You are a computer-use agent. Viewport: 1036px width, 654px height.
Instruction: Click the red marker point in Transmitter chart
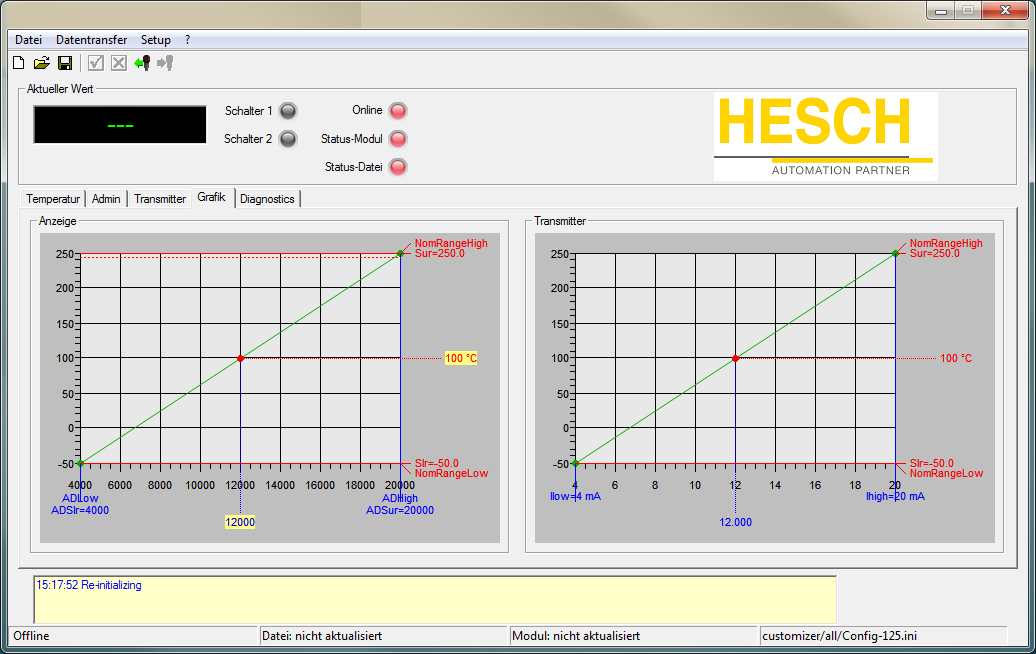(x=735, y=358)
